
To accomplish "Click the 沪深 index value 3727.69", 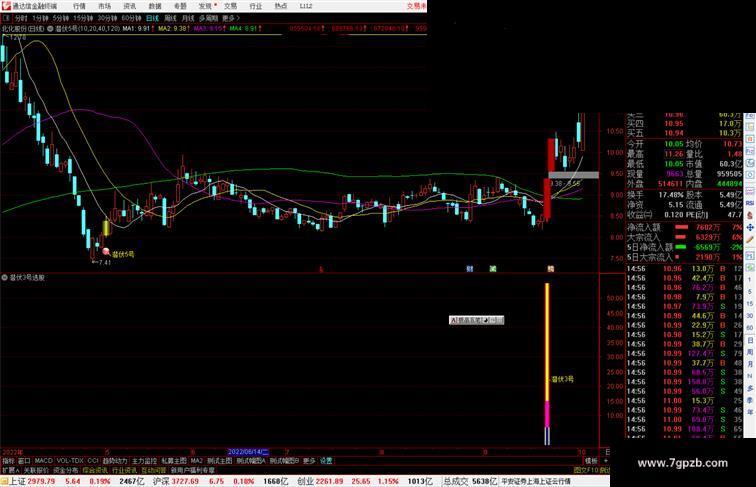I will click(186, 481).
